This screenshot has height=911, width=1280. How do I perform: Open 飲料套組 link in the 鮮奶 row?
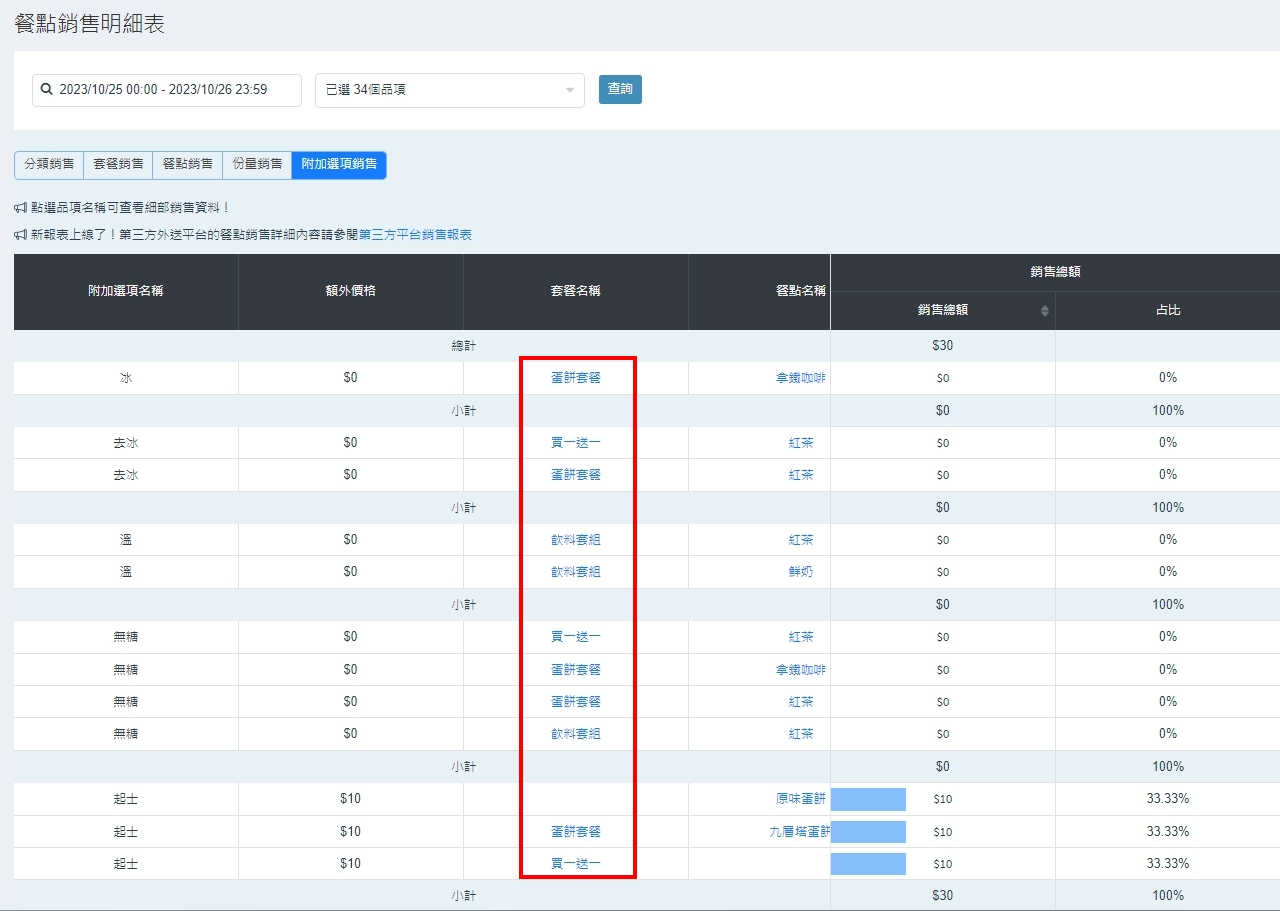click(576, 572)
